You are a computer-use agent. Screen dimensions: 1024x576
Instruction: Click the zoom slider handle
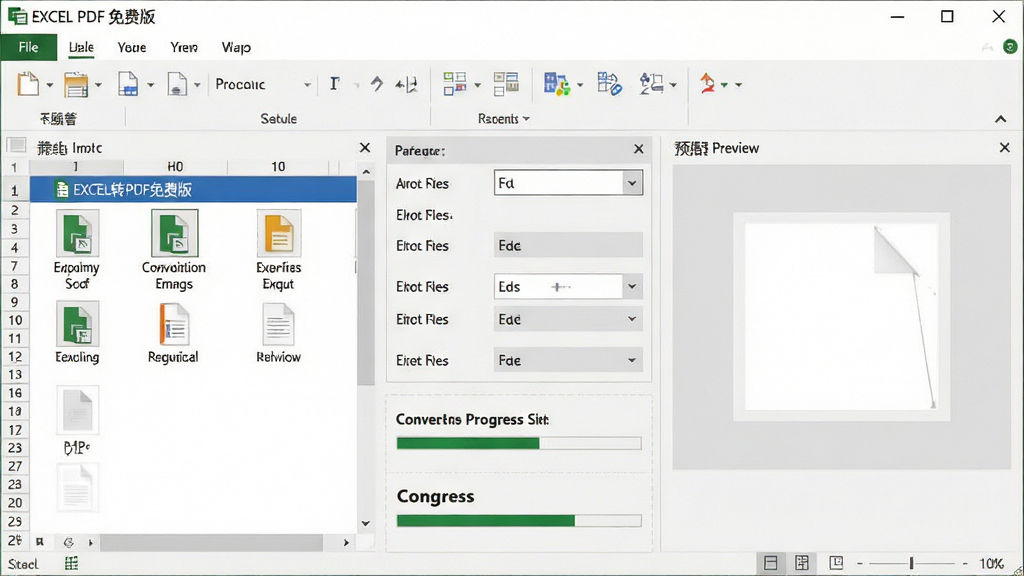point(911,563)
